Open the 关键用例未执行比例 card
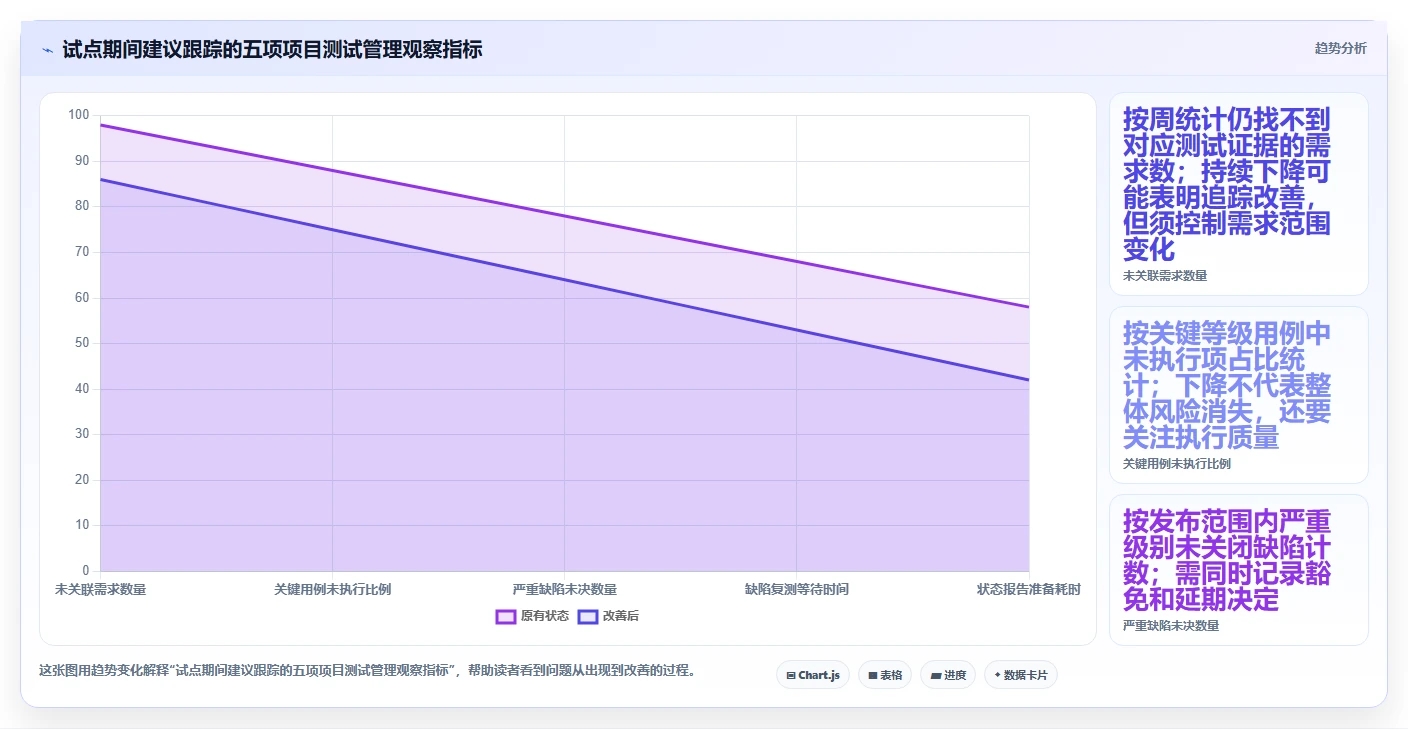The width and height of the screenshot is (1408, 729). pos(1238,395)
